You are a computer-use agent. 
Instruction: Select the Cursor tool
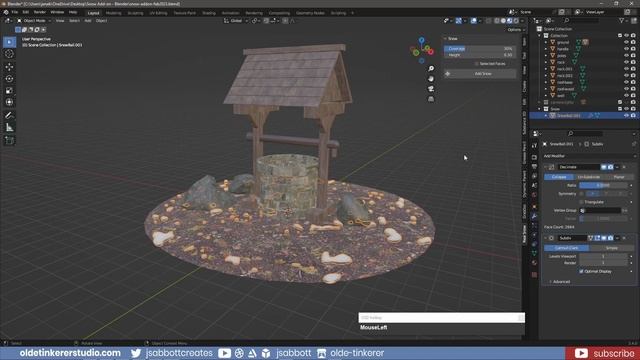point(9,54)
